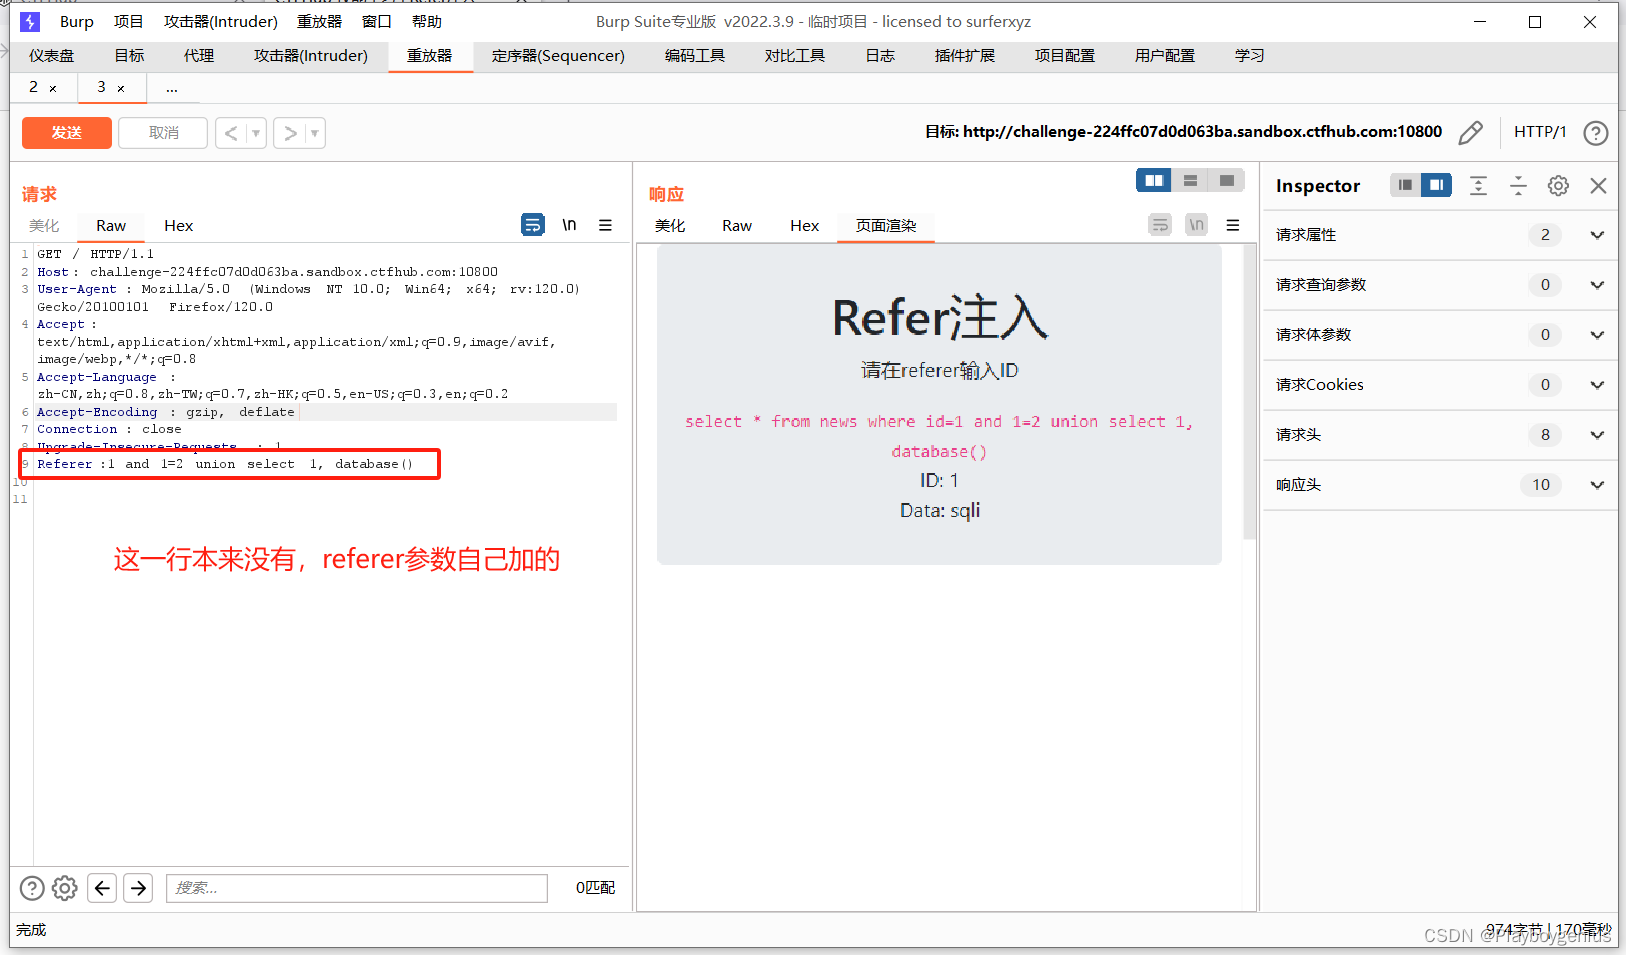Screen dimensions: 1626x955
Task: Switch response view to 页面渲染
Action: [886, 226]
